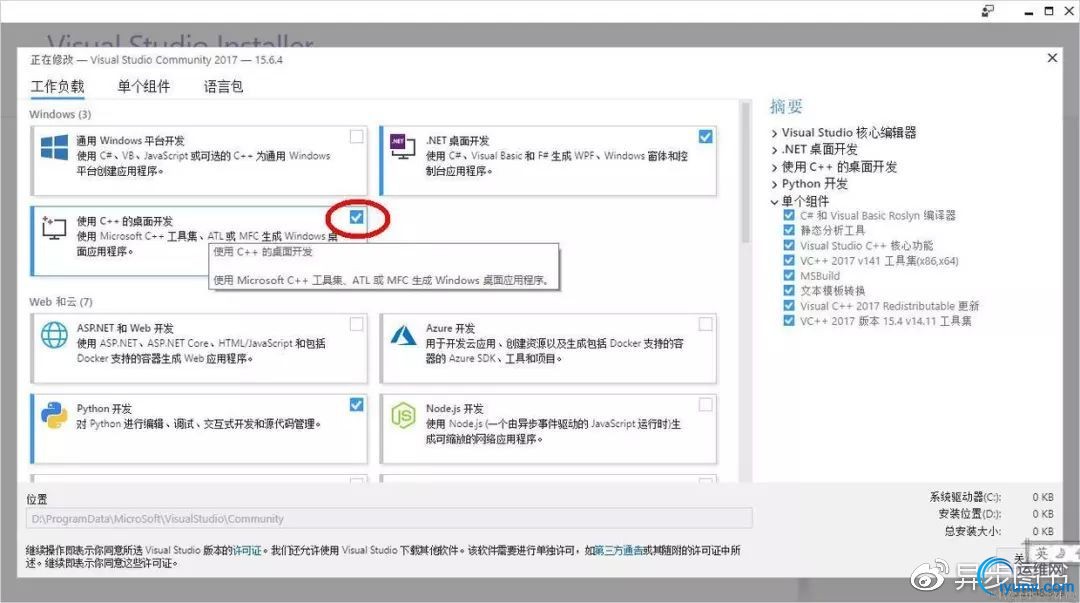Click the workloads list vertical scrollbar
The height and width of the screenshot is (603, 1080).
click(x=745, y=172)
